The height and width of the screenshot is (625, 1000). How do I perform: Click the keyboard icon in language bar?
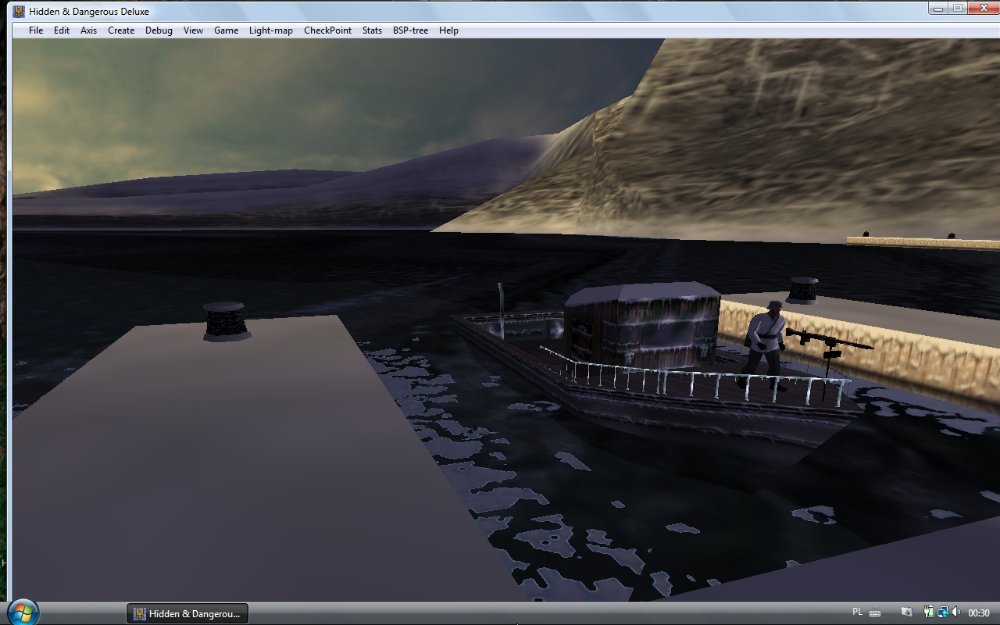point(875,613)
